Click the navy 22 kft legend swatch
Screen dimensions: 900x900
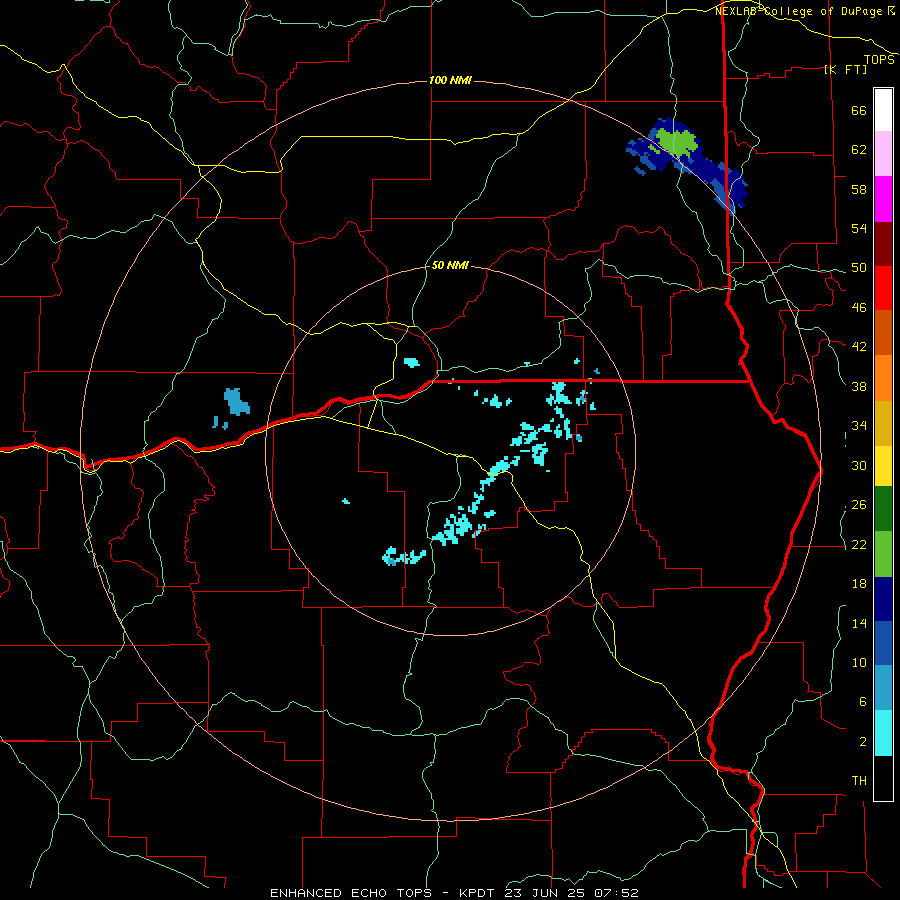tap(883, 599)
